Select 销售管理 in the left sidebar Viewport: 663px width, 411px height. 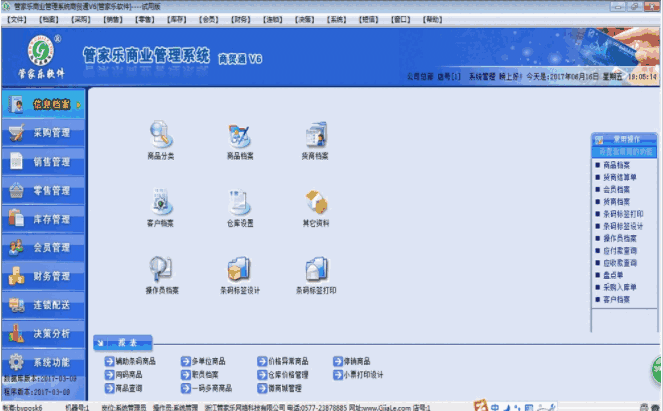(44, 162)
